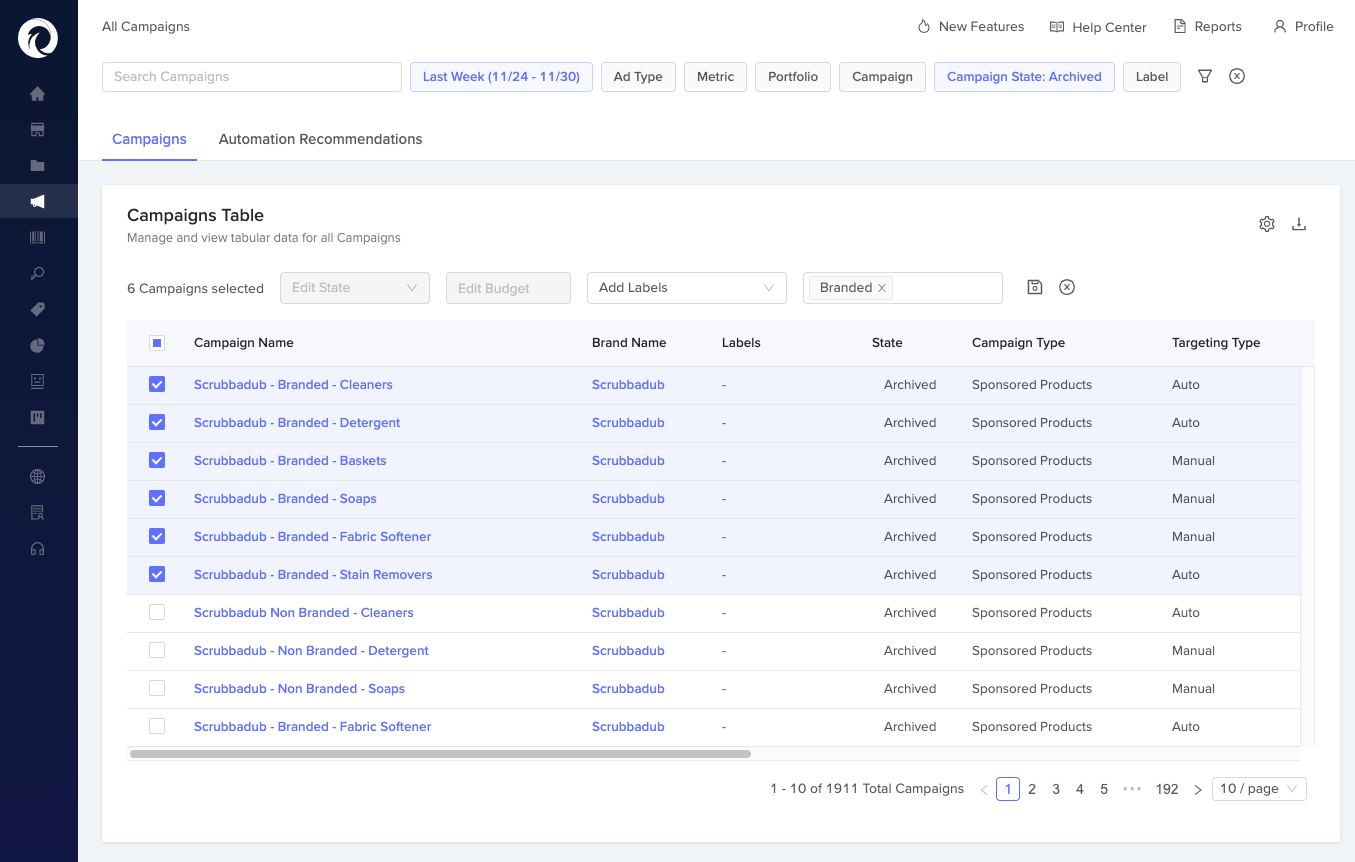The height and width of the screenshot is (862, 1355).
Task: Open the globe icon in the sidebar
Action: point(37,476)
